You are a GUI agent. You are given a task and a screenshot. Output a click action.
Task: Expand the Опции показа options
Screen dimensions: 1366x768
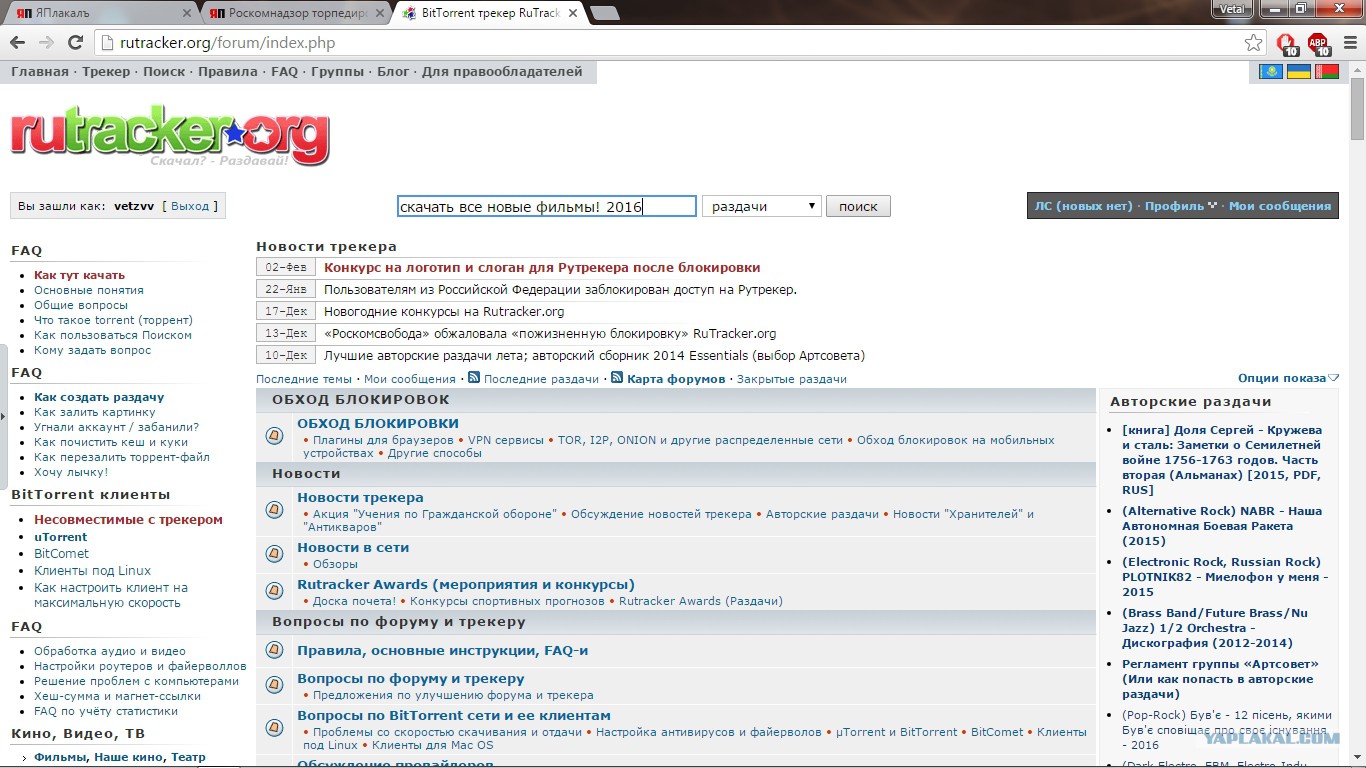(x=1288, y=378)
